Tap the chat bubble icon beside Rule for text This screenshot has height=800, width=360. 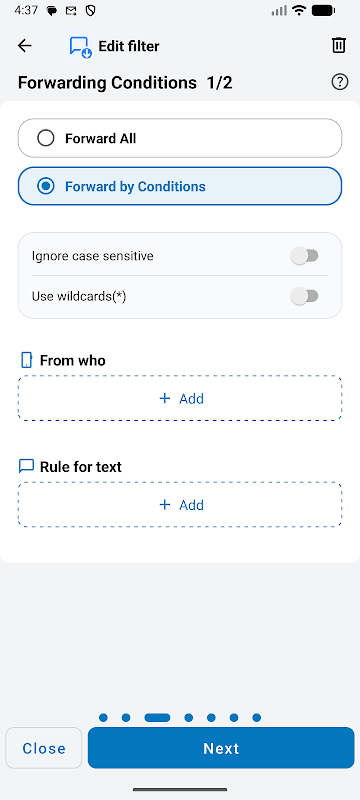[26, 466]
